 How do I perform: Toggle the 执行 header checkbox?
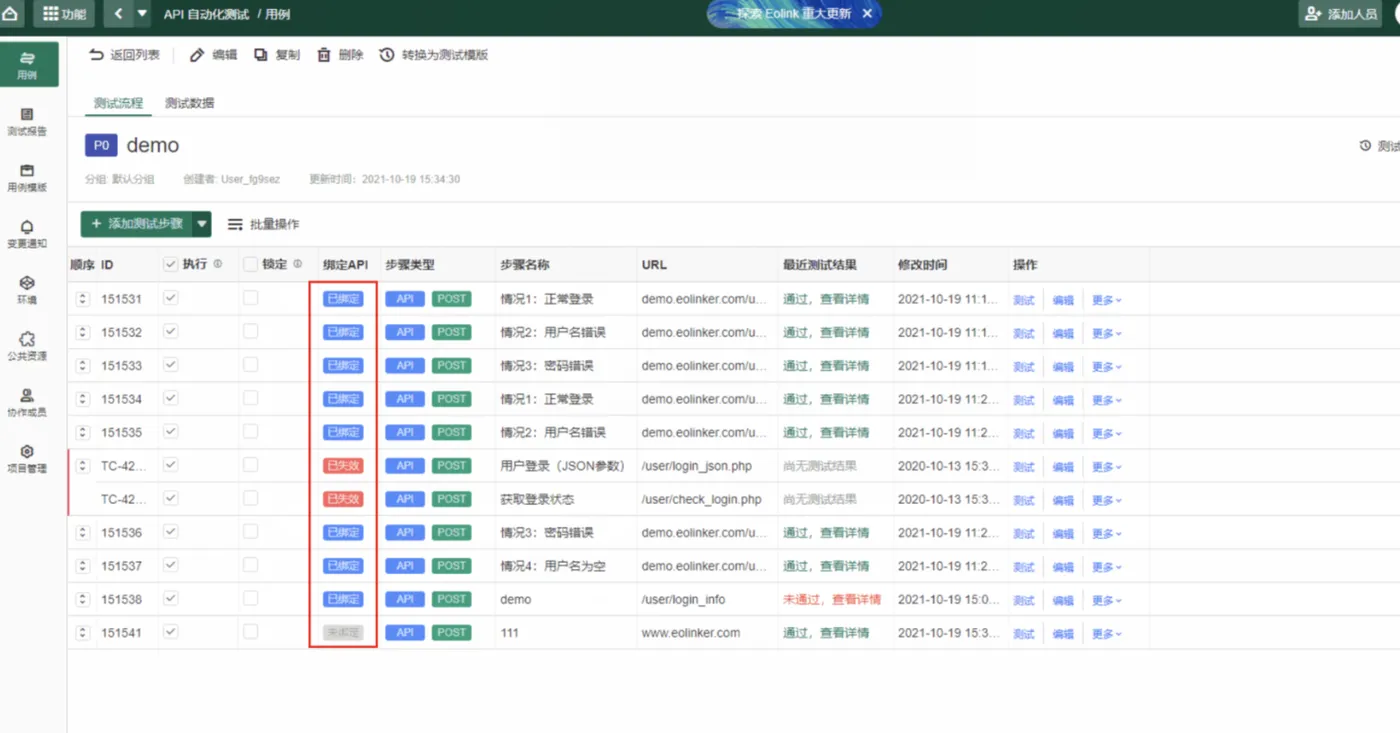(170, 264)
